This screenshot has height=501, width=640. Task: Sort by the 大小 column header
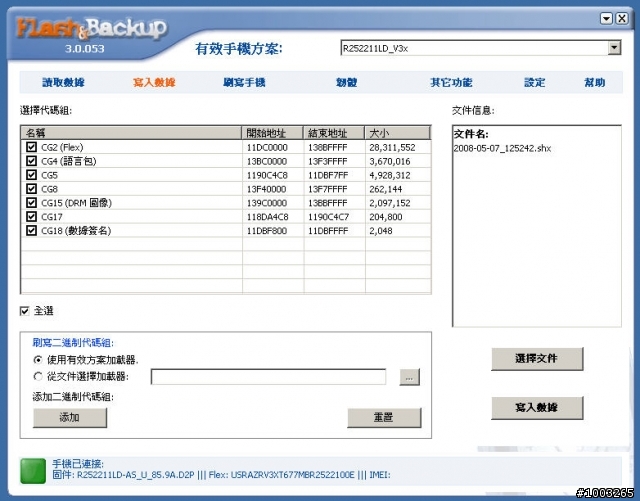pos(398,133)
